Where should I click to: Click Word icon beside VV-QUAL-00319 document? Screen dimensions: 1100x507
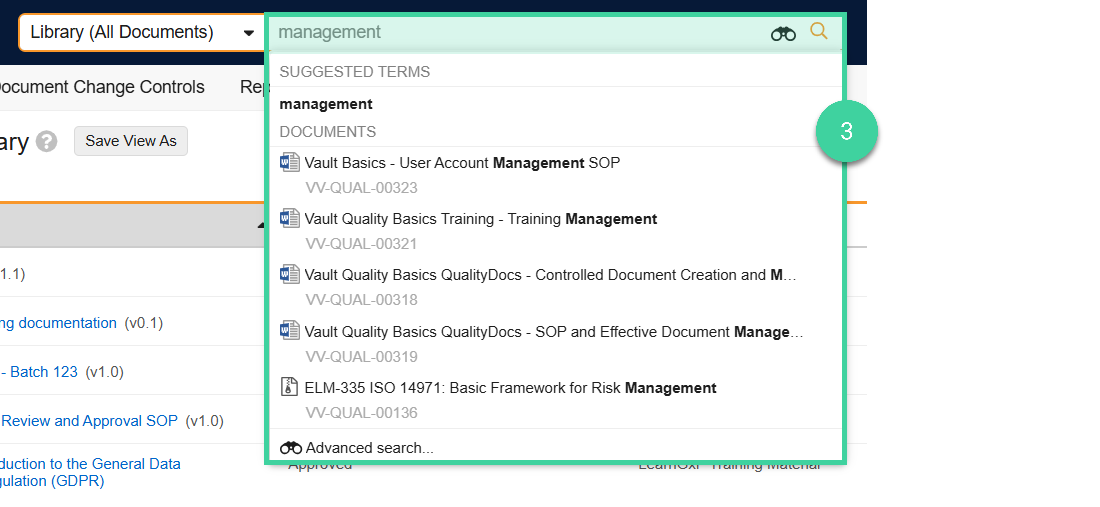[290, 331]
